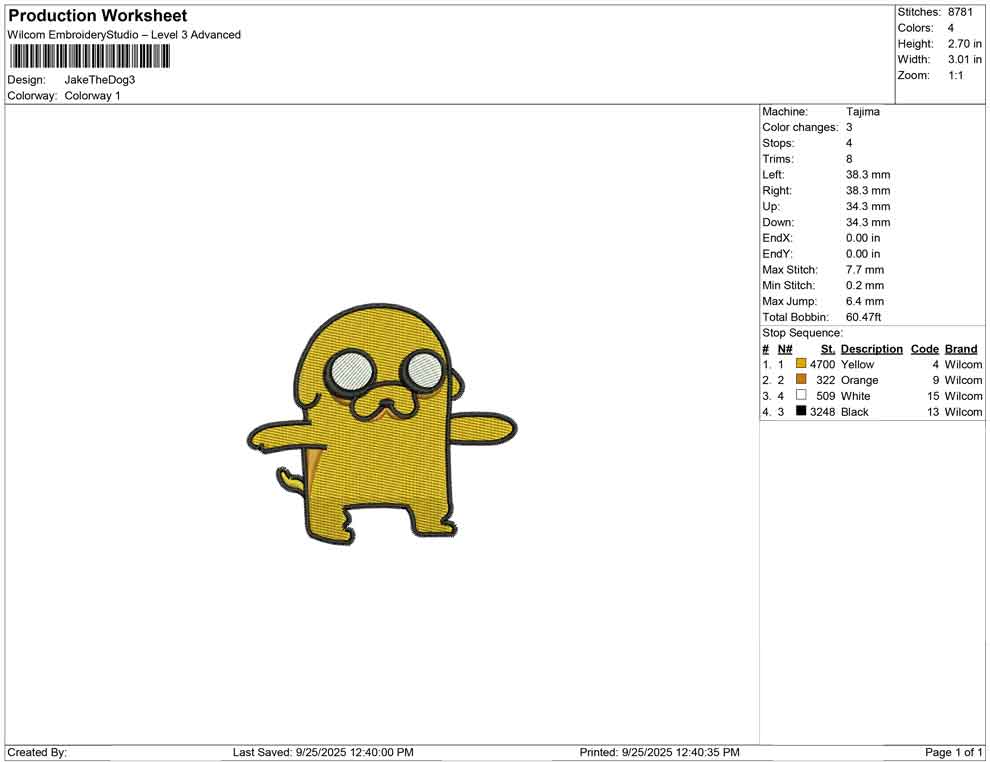Image resolution: width=990 pixels, height=762 pixels.
Task: Click the design name 'JakeTheDog3'
Action: pyautogui.click(x=100, y=80)
